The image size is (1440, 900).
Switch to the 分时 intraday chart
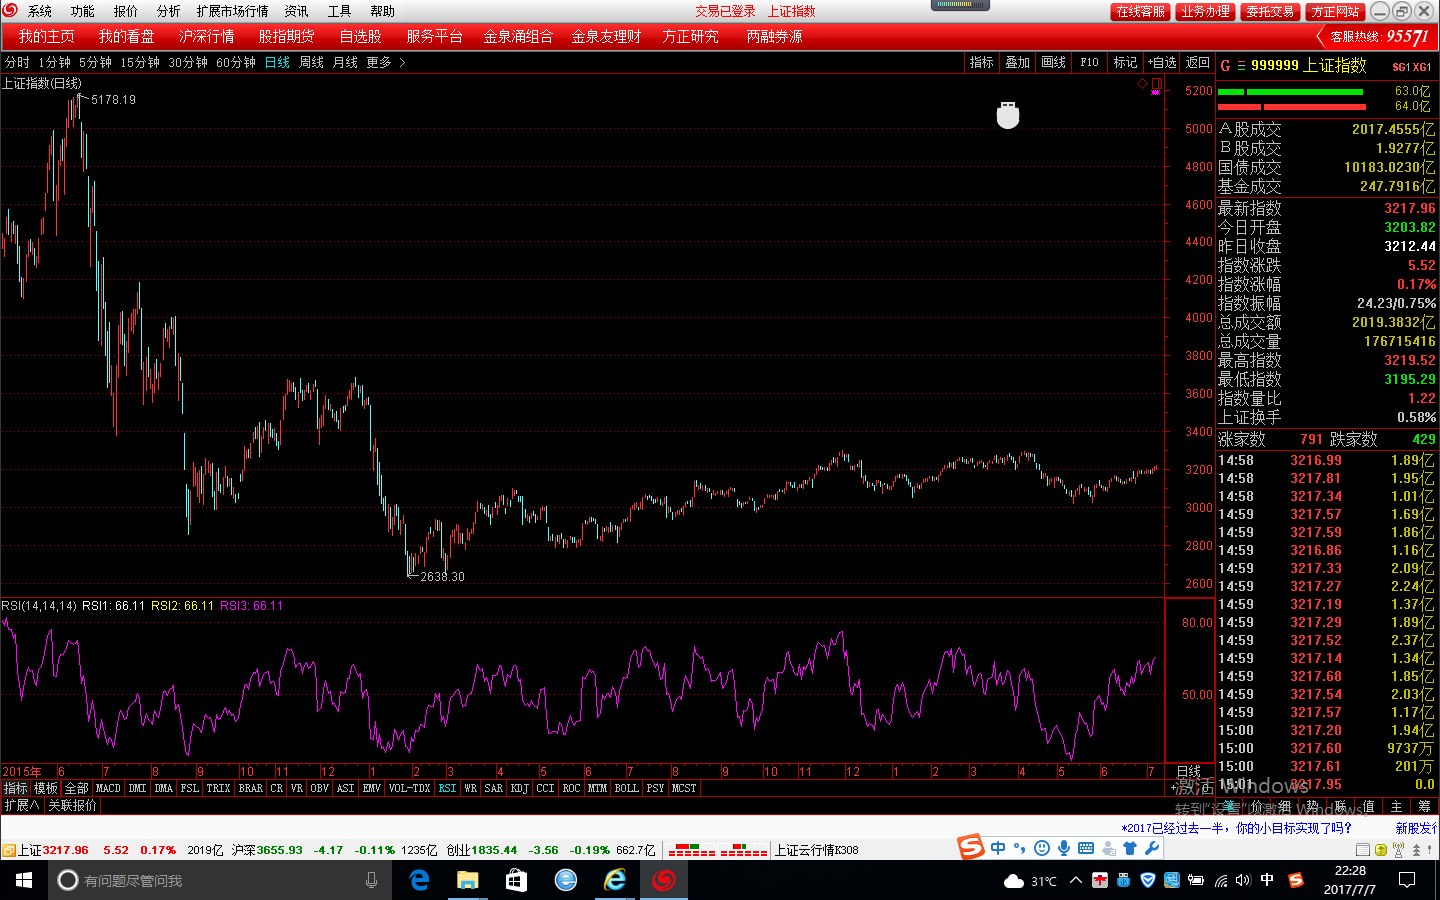[x=17, y=62]
